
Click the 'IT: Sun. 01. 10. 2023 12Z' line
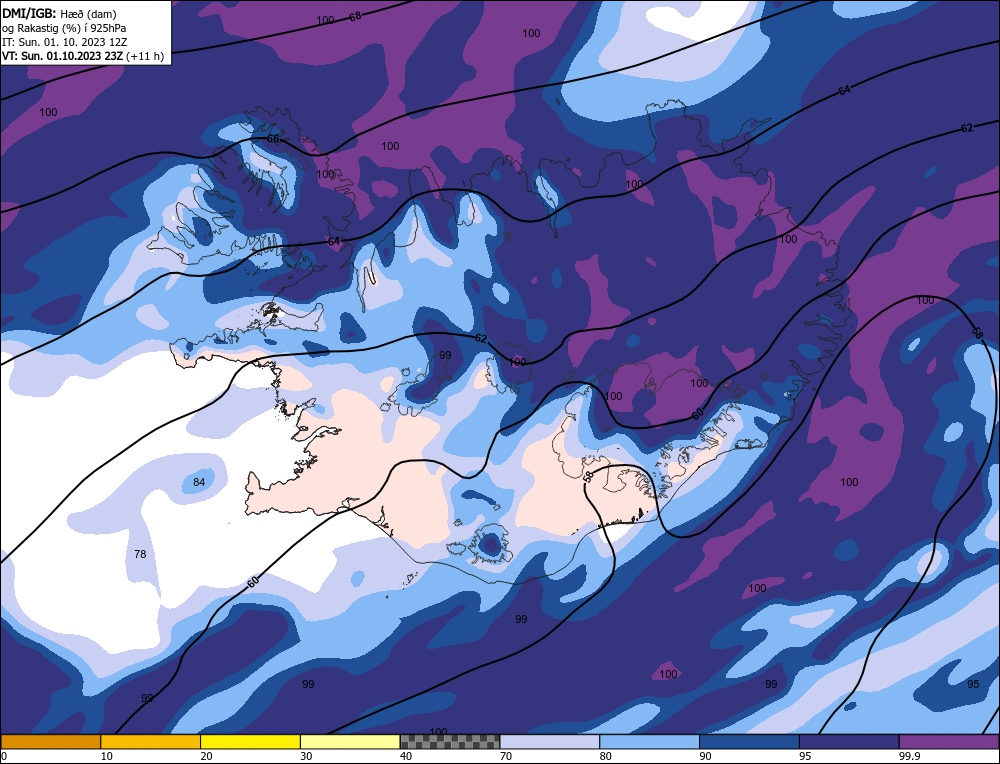pyautogui.click(x=64, y=42)
